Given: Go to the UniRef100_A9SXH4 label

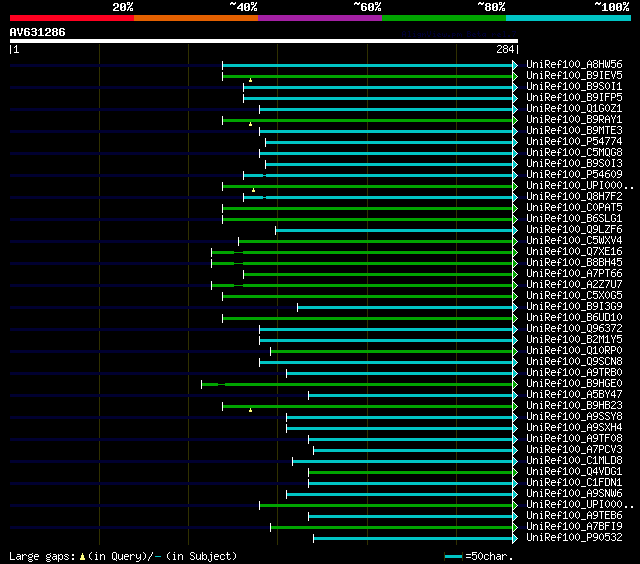Looking at the screenshot, I should [574, 428].
